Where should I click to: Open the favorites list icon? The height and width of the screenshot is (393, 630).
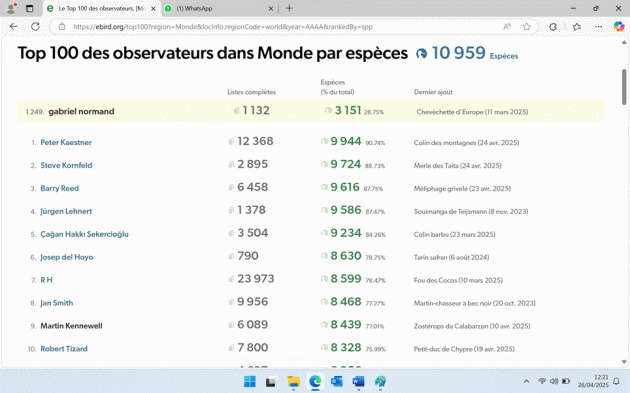(x=577, y=27)
